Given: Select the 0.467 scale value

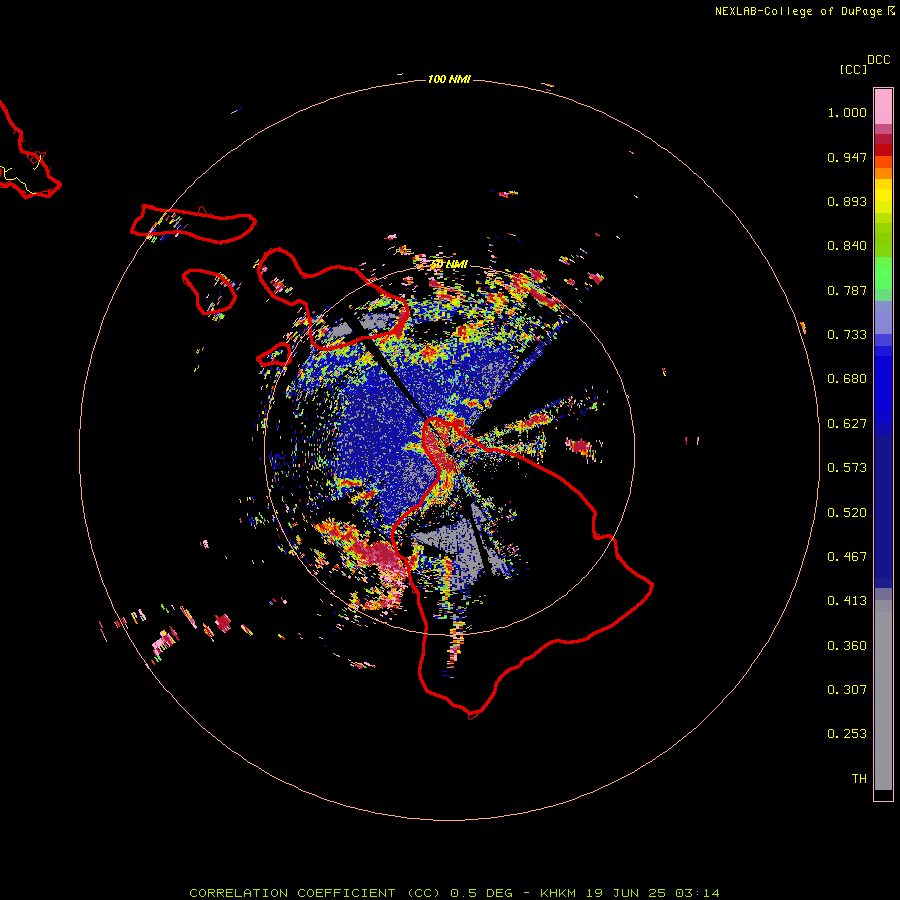Looking at the screenshot, I should [x=847, y=557].
